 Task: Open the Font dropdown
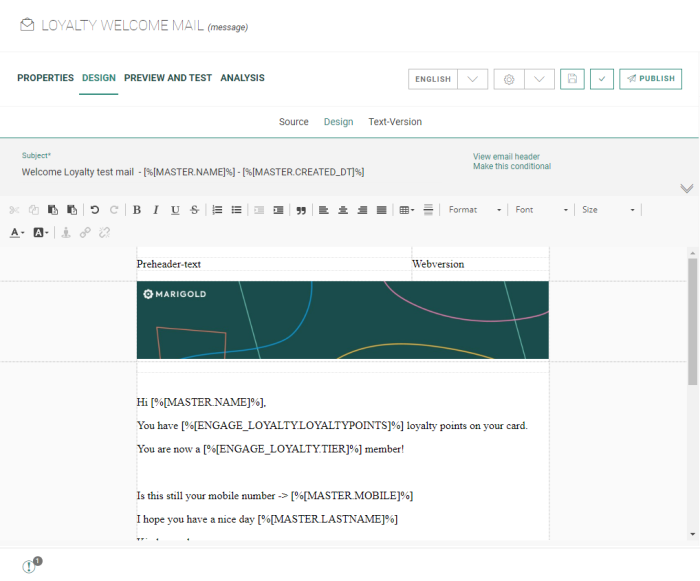pos(541,210)
